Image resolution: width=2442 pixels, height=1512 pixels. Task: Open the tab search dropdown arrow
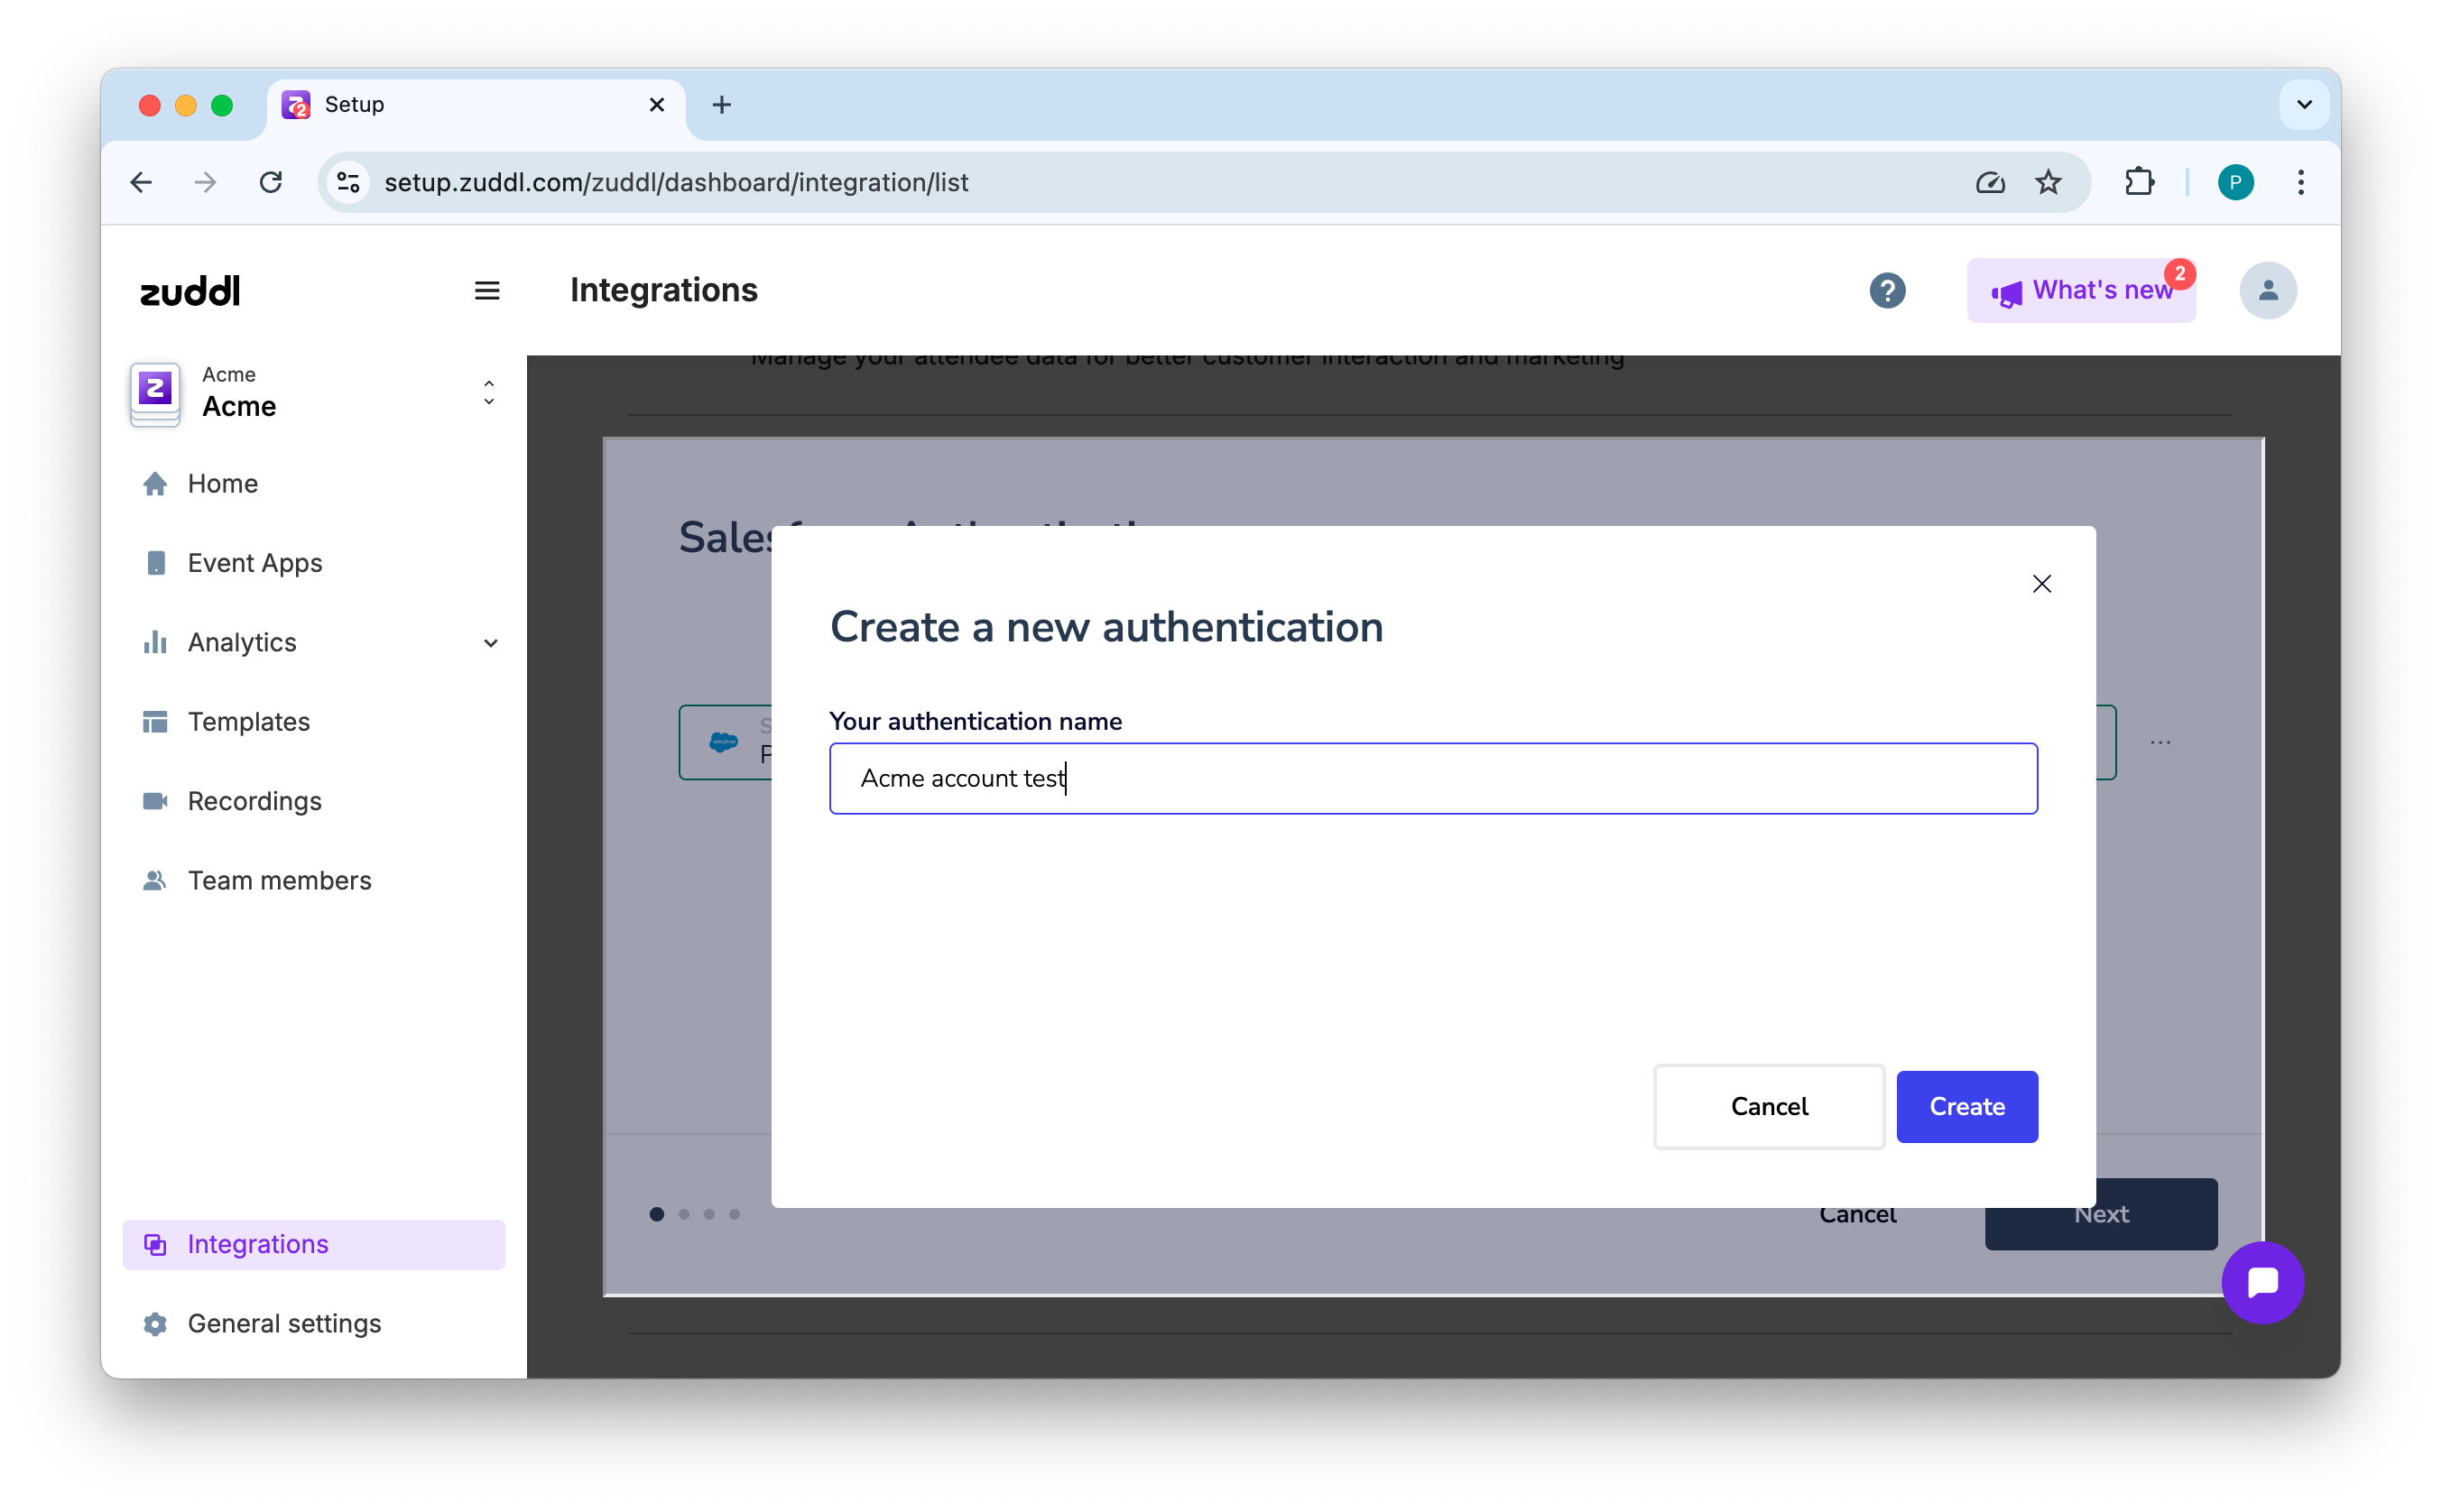click(x=2304, y=104)
